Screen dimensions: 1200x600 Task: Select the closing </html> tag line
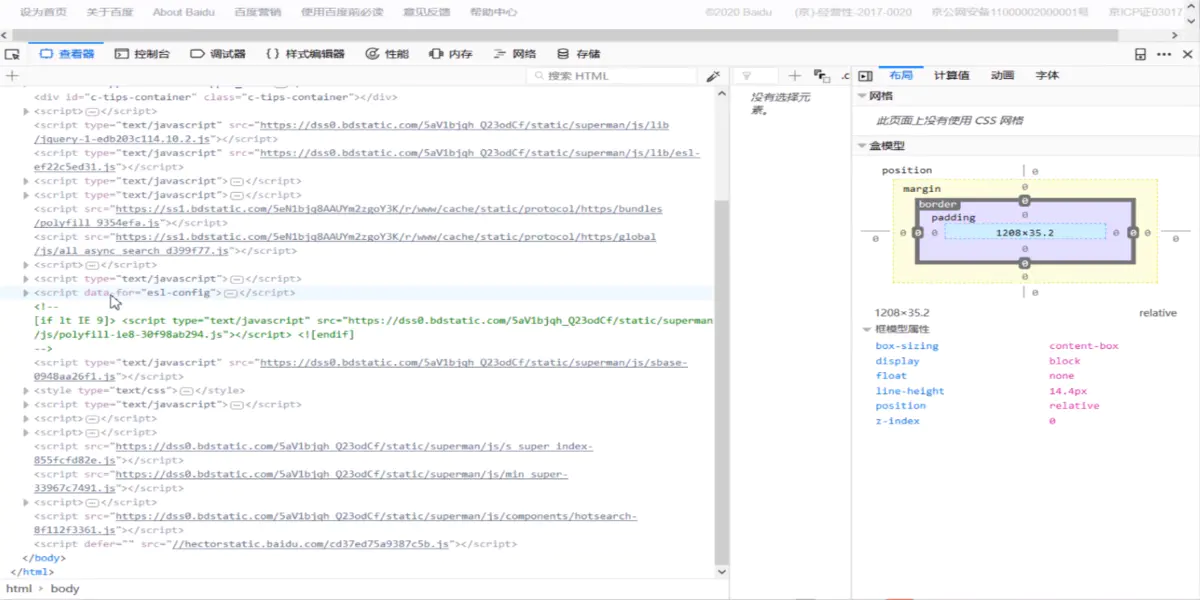click(32, 573)
